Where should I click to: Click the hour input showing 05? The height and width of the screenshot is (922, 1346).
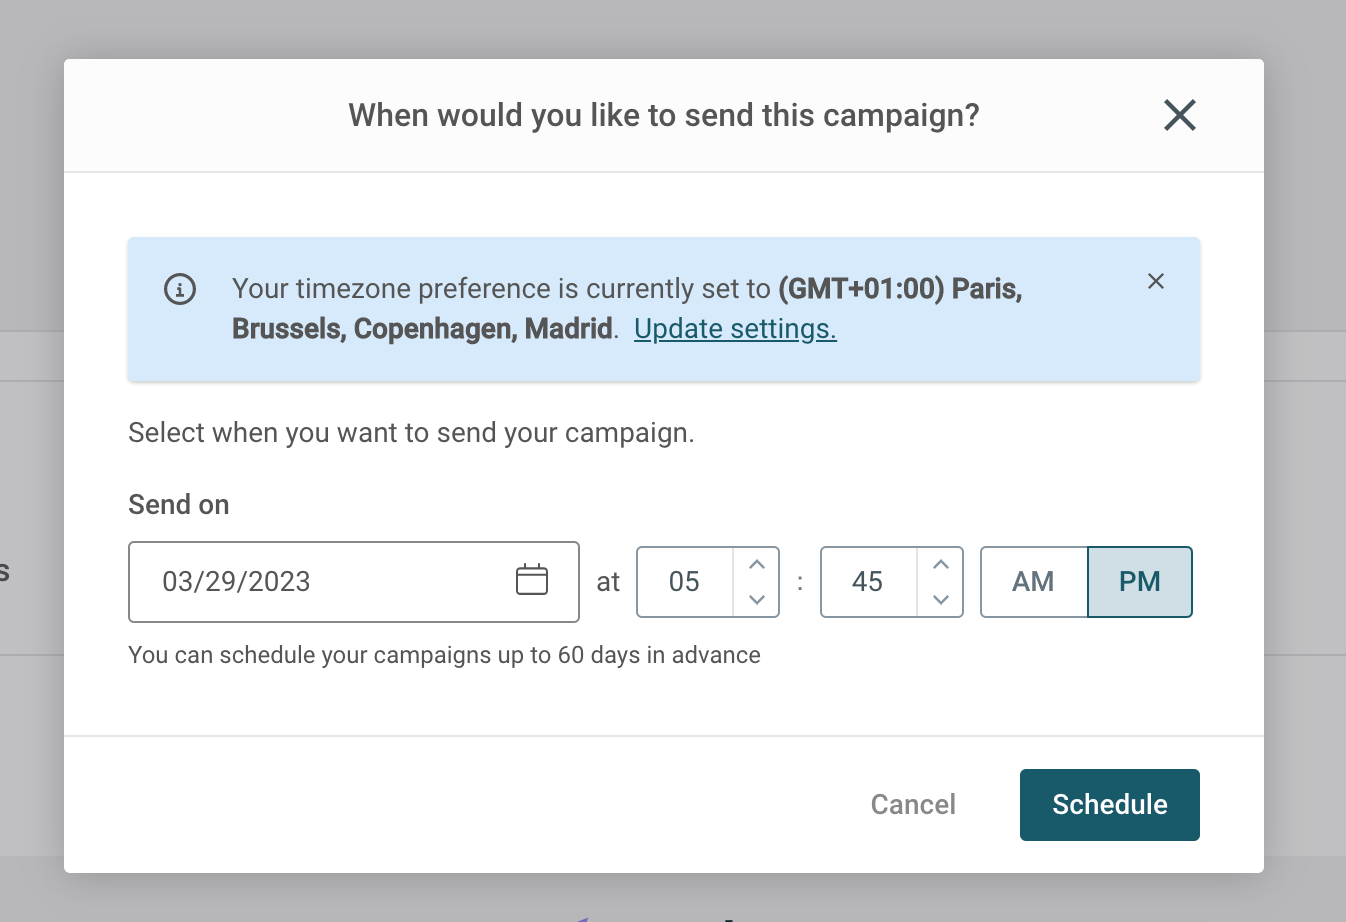[x=686, y=582]
